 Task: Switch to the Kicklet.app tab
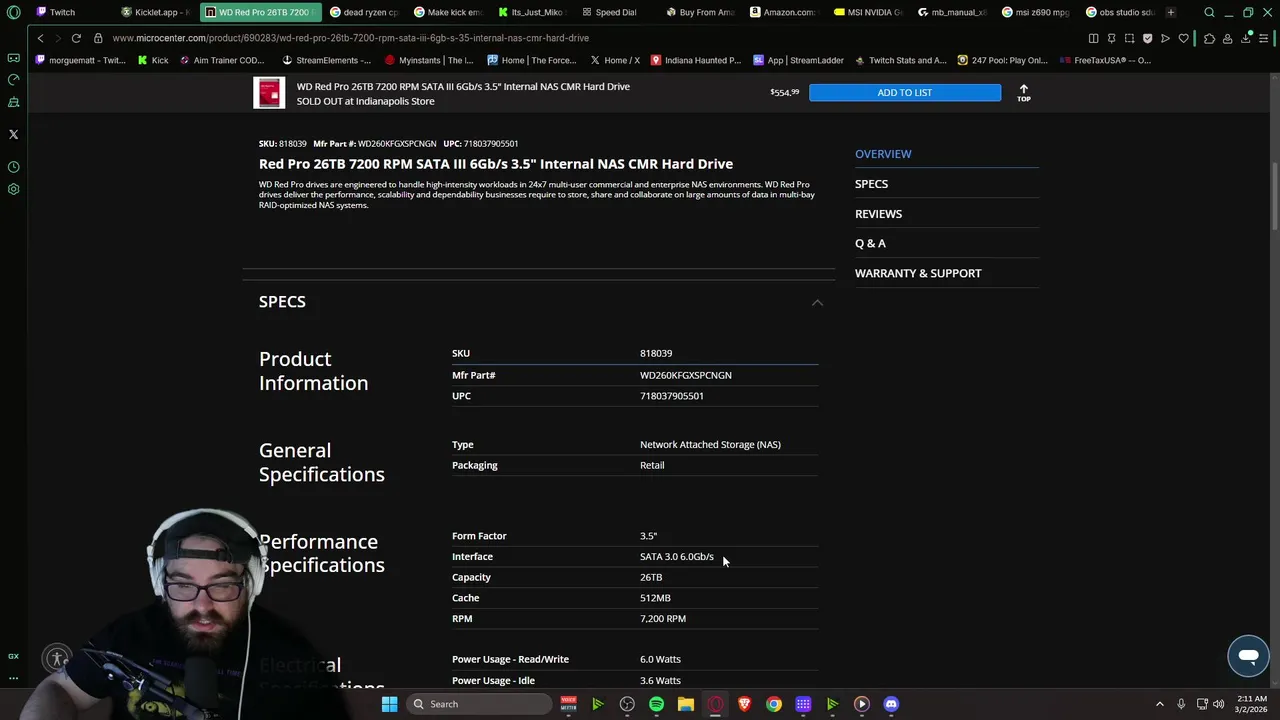click(156, 12)
